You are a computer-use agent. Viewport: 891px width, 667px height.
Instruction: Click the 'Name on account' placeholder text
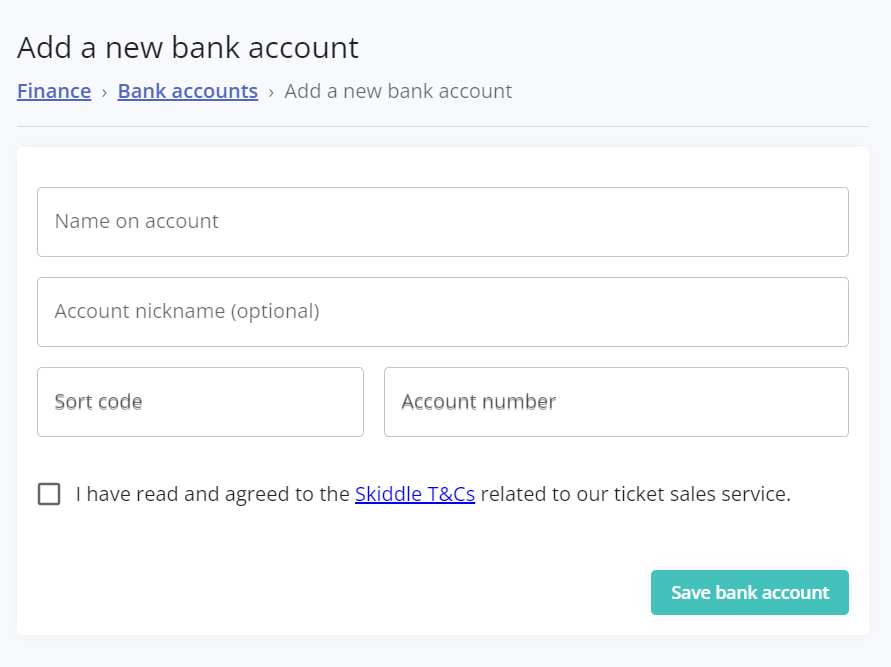point(136,222)
